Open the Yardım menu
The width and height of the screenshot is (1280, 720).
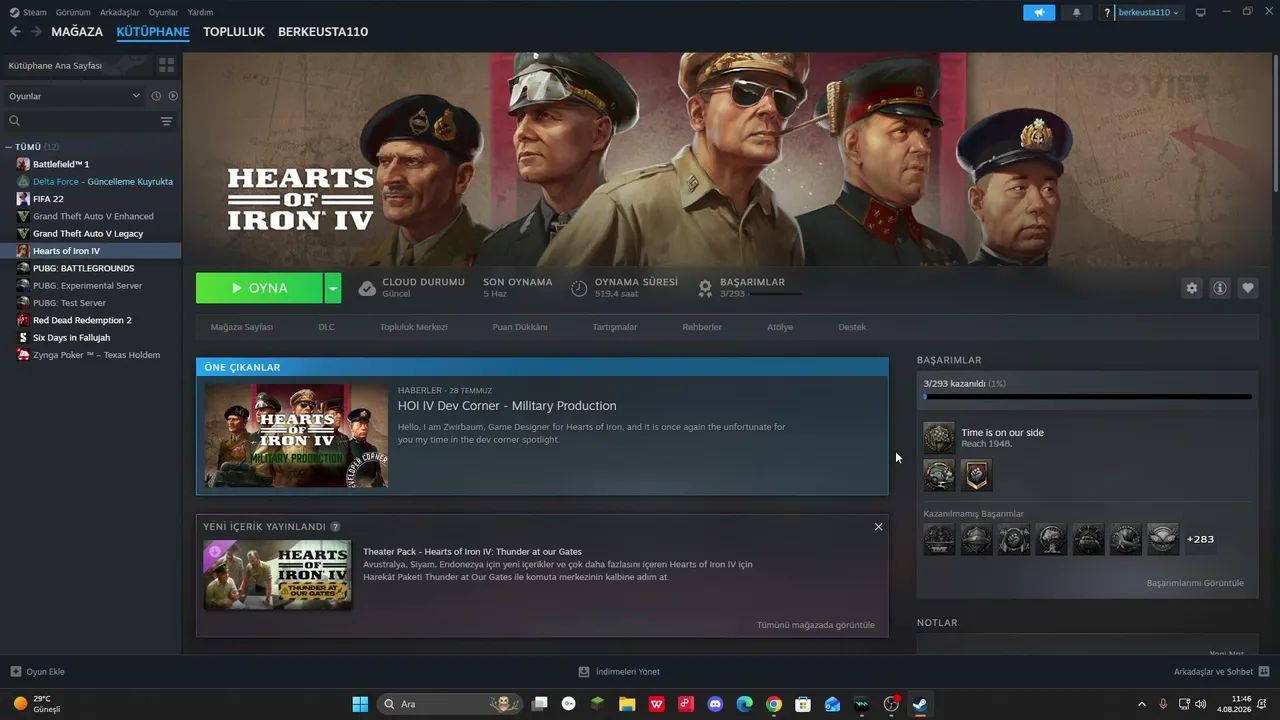coord(200,13)
